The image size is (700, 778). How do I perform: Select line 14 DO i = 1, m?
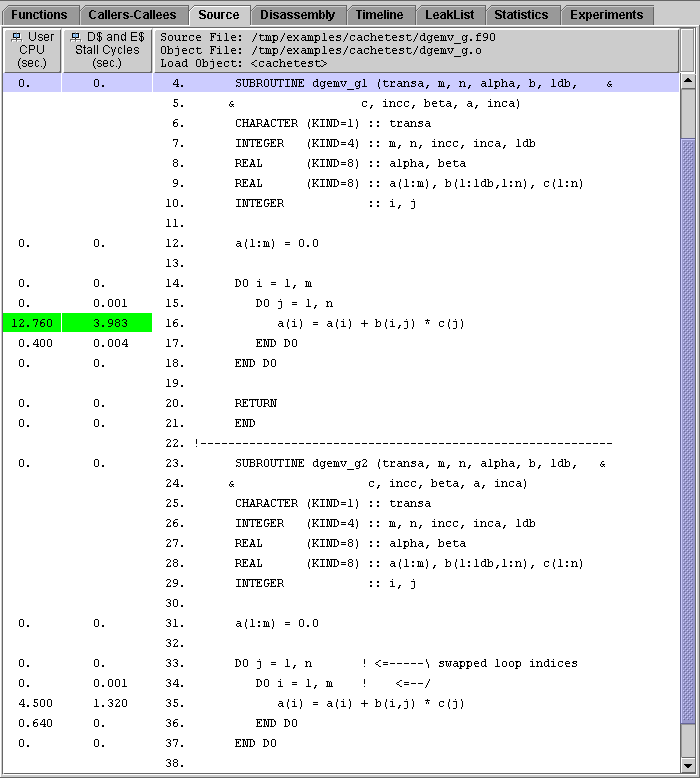273,283
